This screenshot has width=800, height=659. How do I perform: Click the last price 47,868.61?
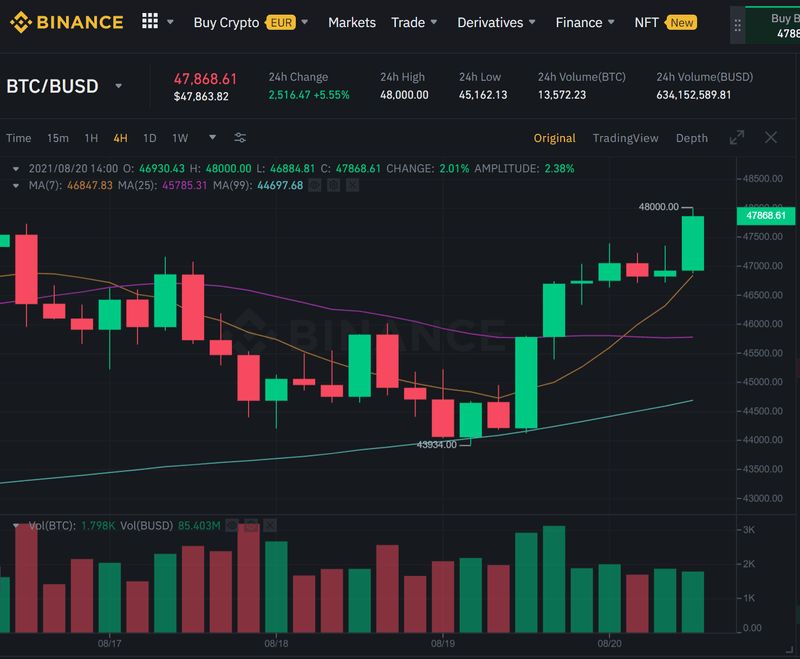[x=206, y=79]
